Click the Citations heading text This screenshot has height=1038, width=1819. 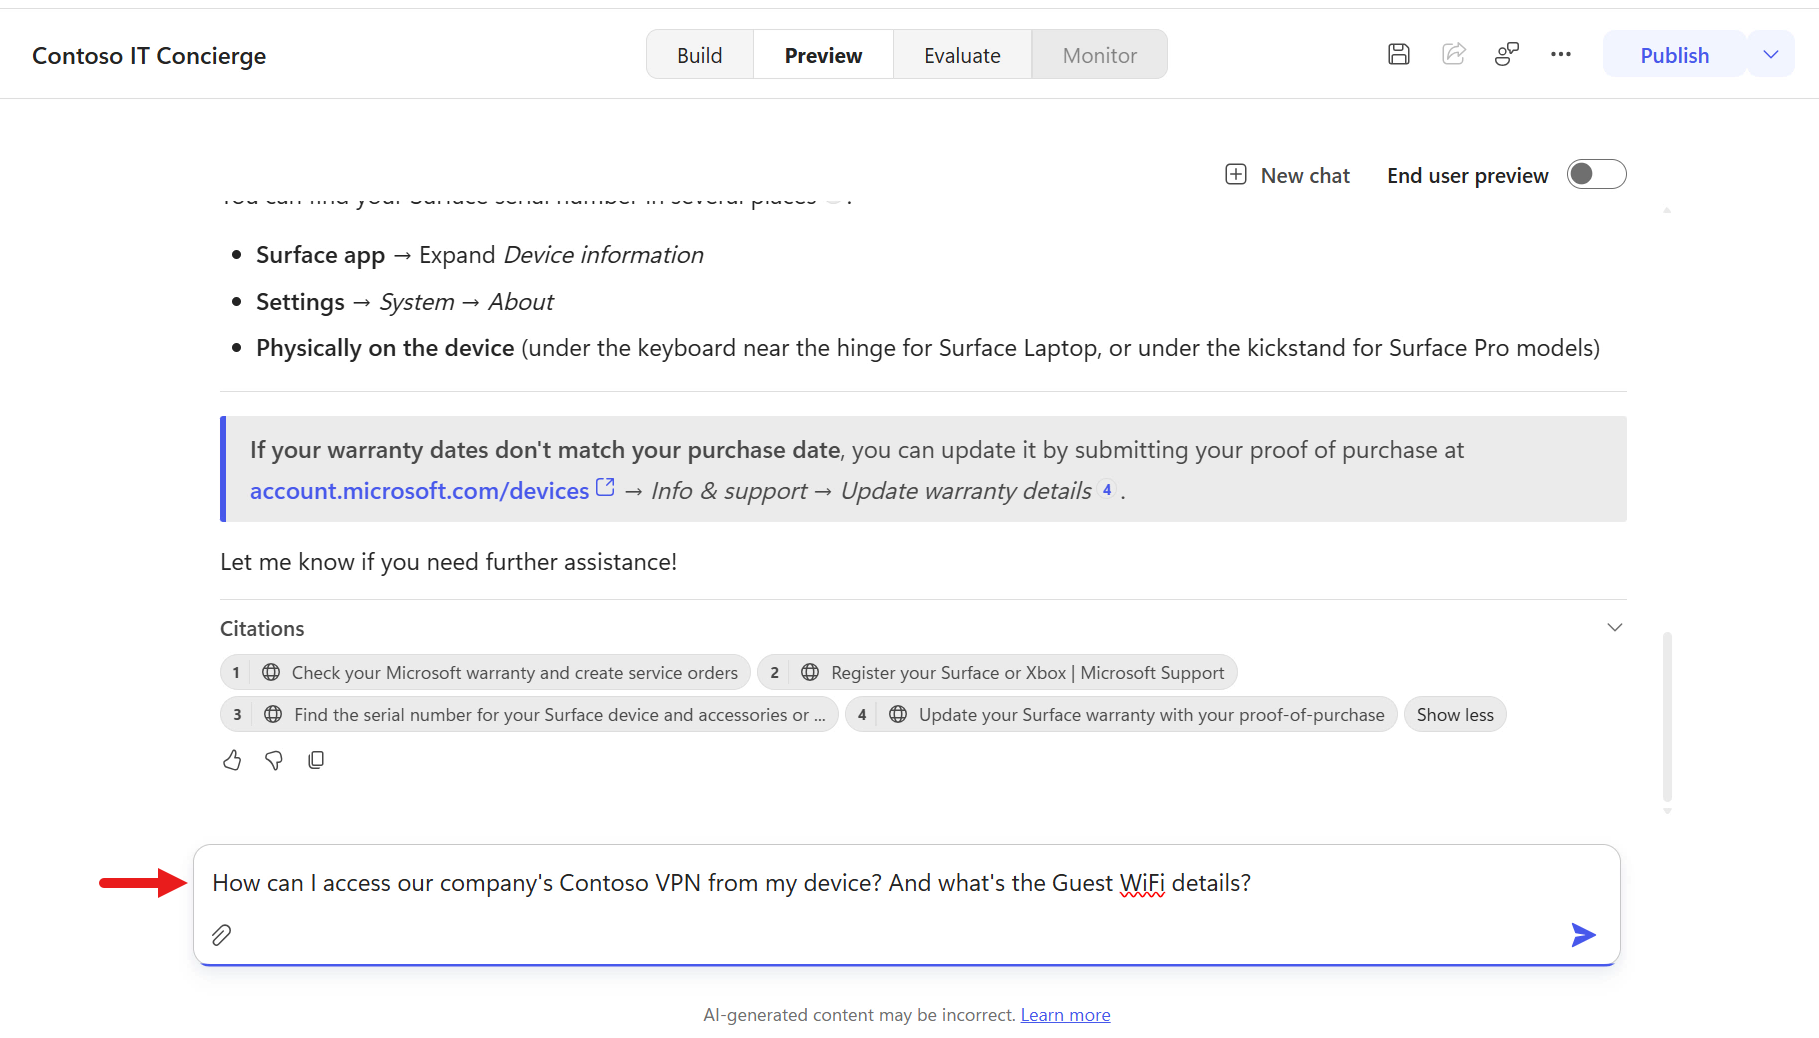[x=262, y=629]
